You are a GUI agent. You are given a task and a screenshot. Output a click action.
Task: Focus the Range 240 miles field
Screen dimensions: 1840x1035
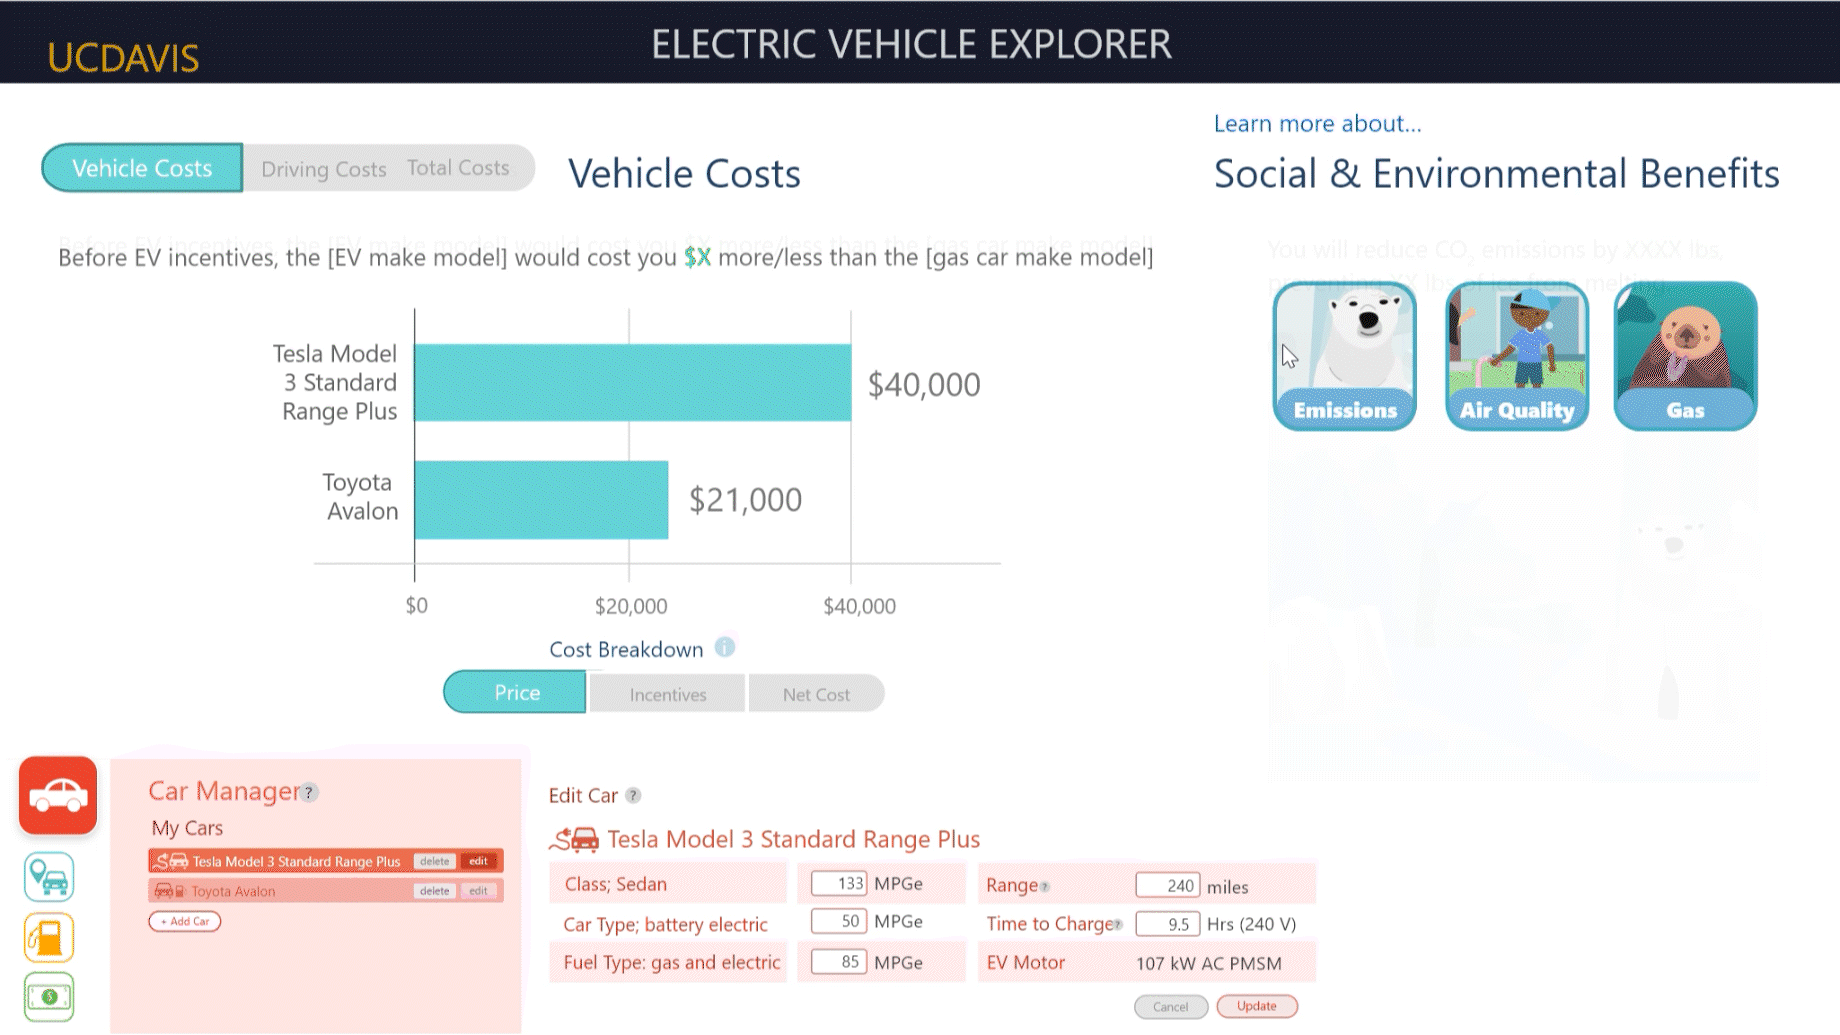click(1168, 886)
